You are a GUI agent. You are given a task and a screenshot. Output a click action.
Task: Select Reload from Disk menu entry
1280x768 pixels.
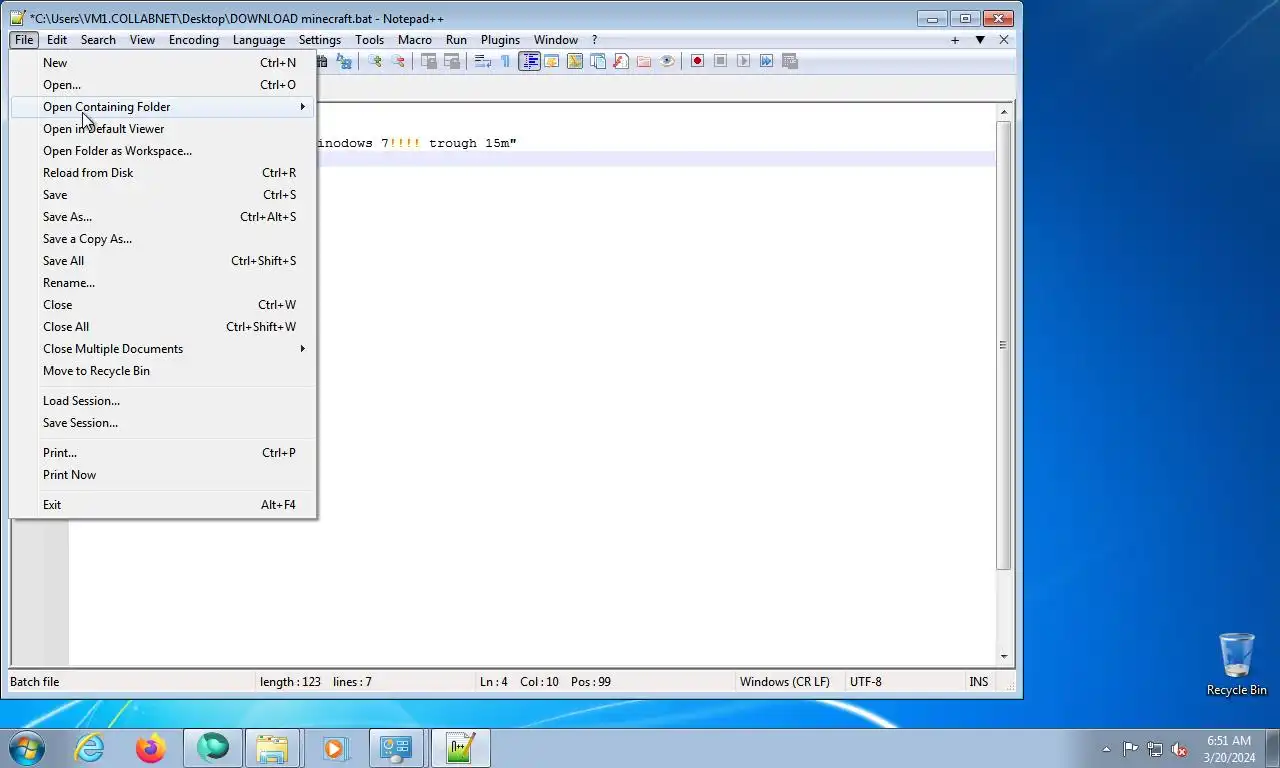[x=163, y=173]
